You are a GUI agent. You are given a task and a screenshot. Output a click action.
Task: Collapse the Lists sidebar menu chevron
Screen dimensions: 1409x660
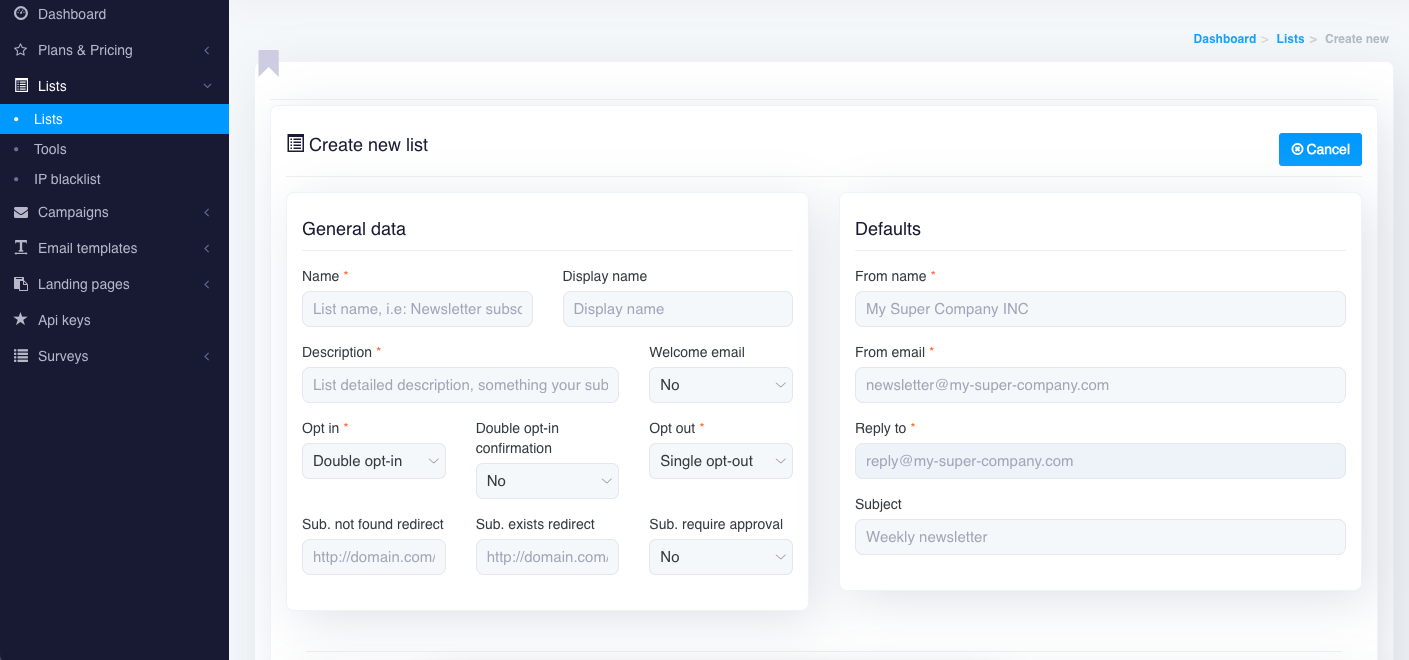(207, 86)
